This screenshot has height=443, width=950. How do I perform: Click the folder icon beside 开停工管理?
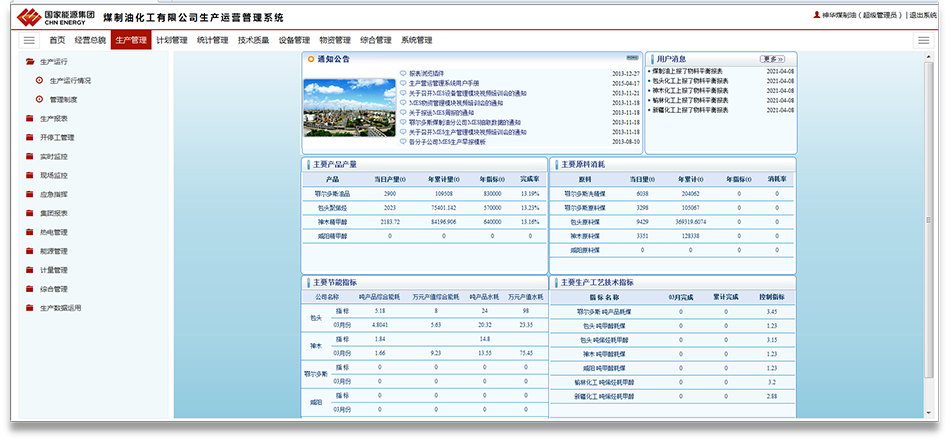coord(30,138)
